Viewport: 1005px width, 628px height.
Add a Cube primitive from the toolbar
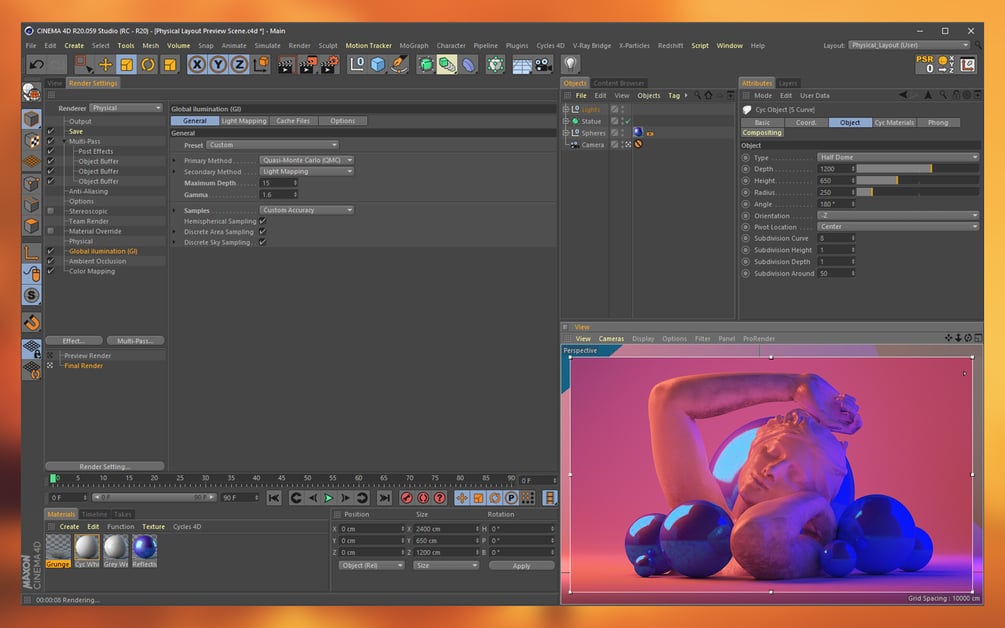coord(378,64)
